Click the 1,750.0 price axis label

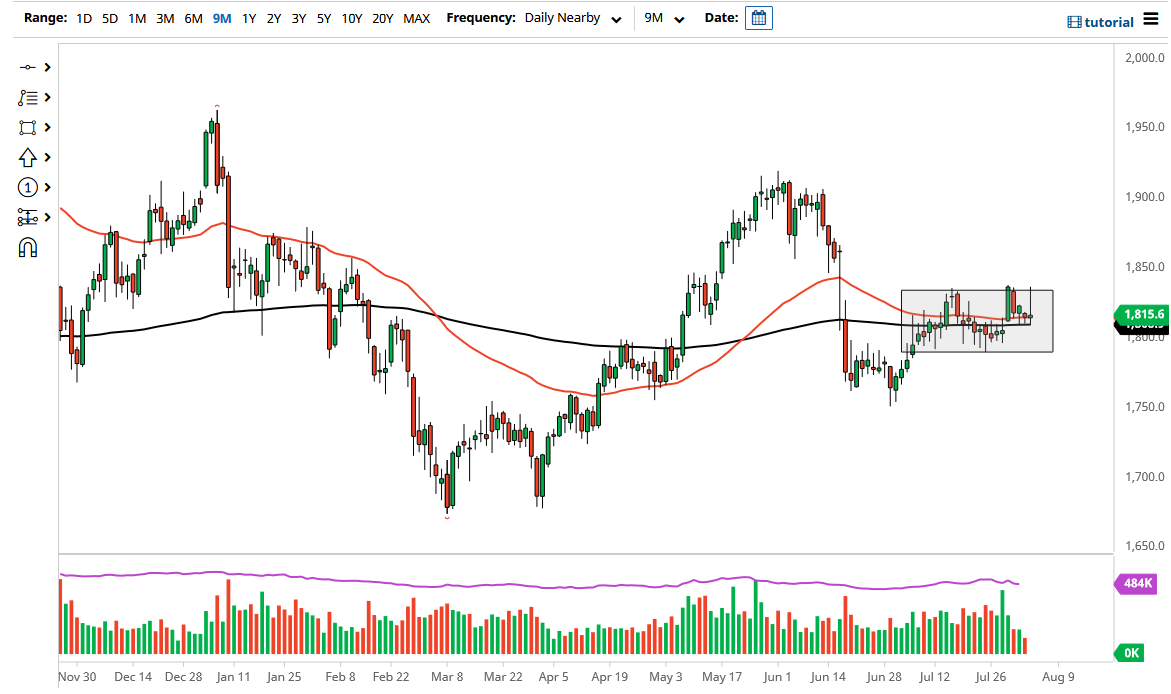click(1145, 407)
